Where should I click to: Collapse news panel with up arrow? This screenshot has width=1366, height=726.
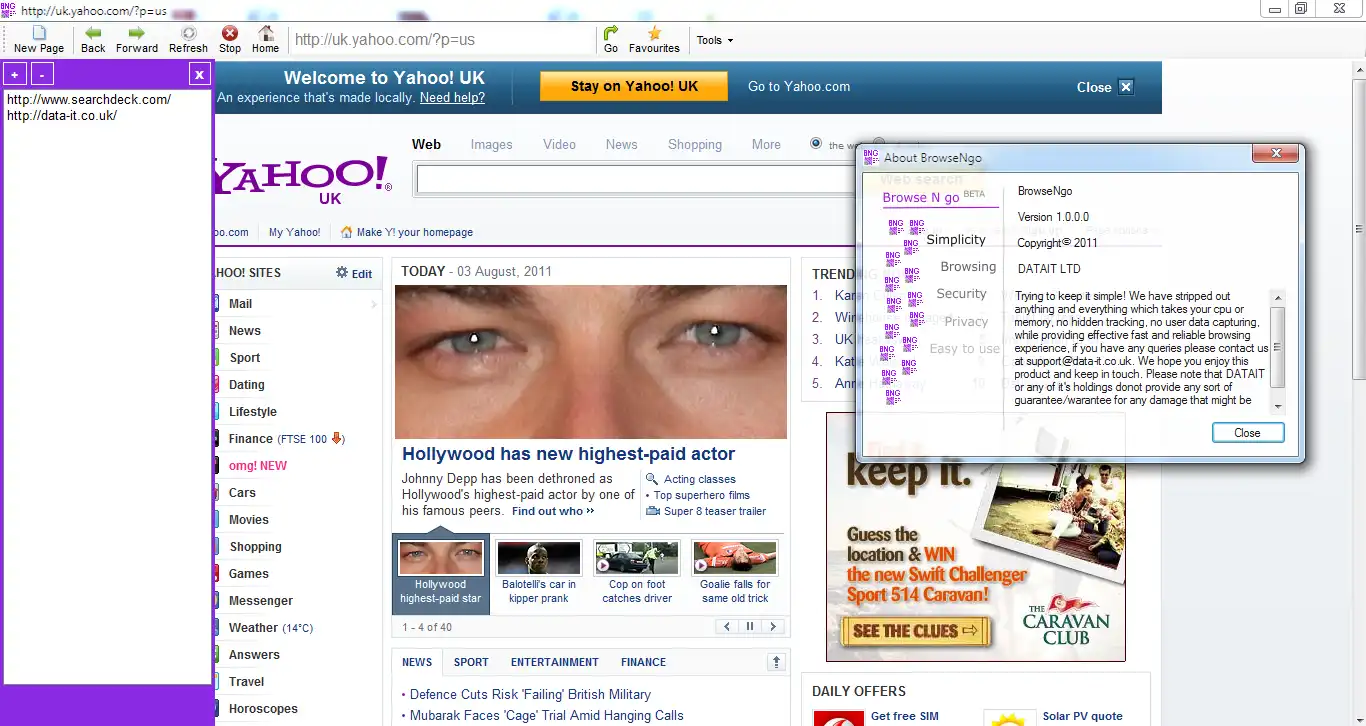click(776, 662)
